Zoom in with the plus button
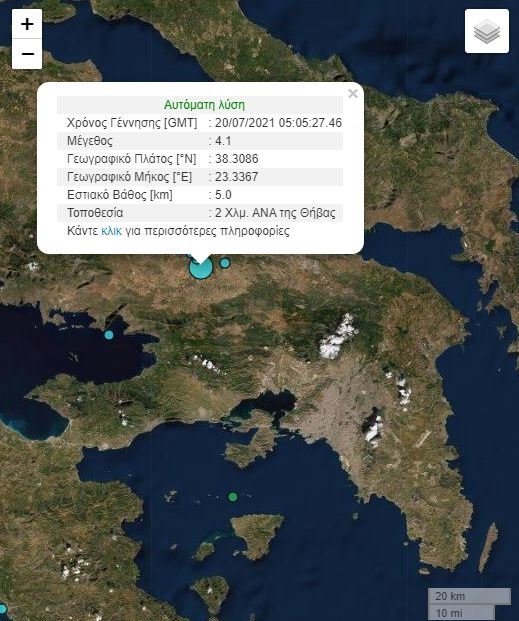Viewport: 519px width, 621px height. 27,24
